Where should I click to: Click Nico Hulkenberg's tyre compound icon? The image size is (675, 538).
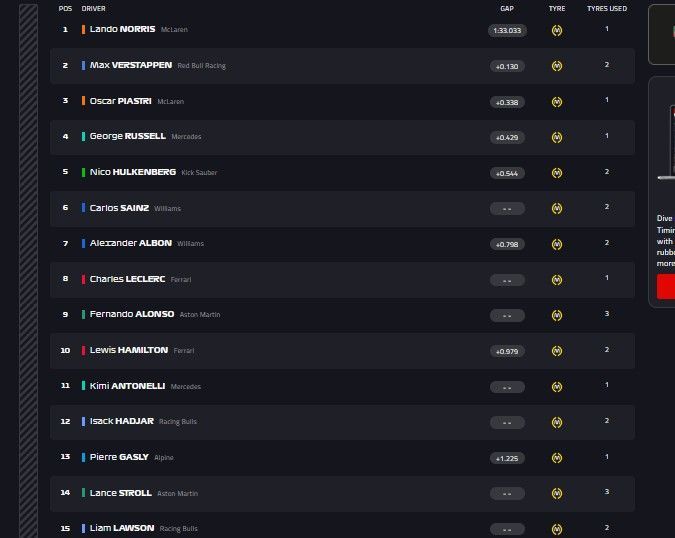[557, 173]
